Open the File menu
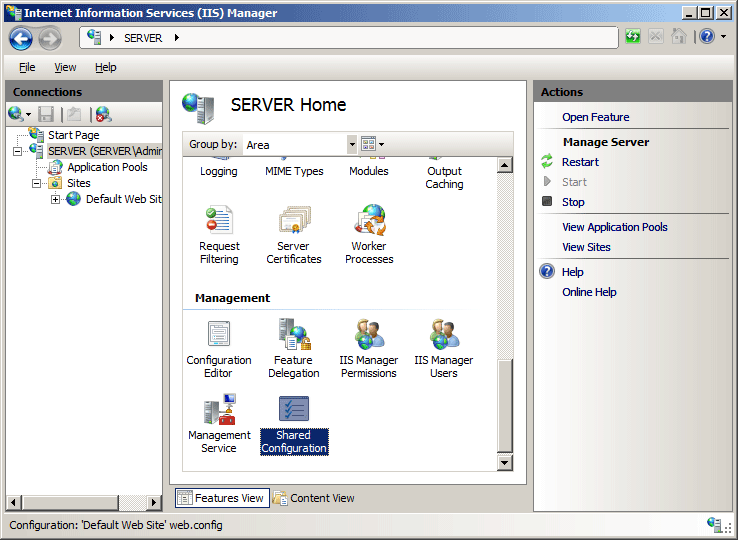The width and height of the screenshot is (738, 540). tap(27, 67)
